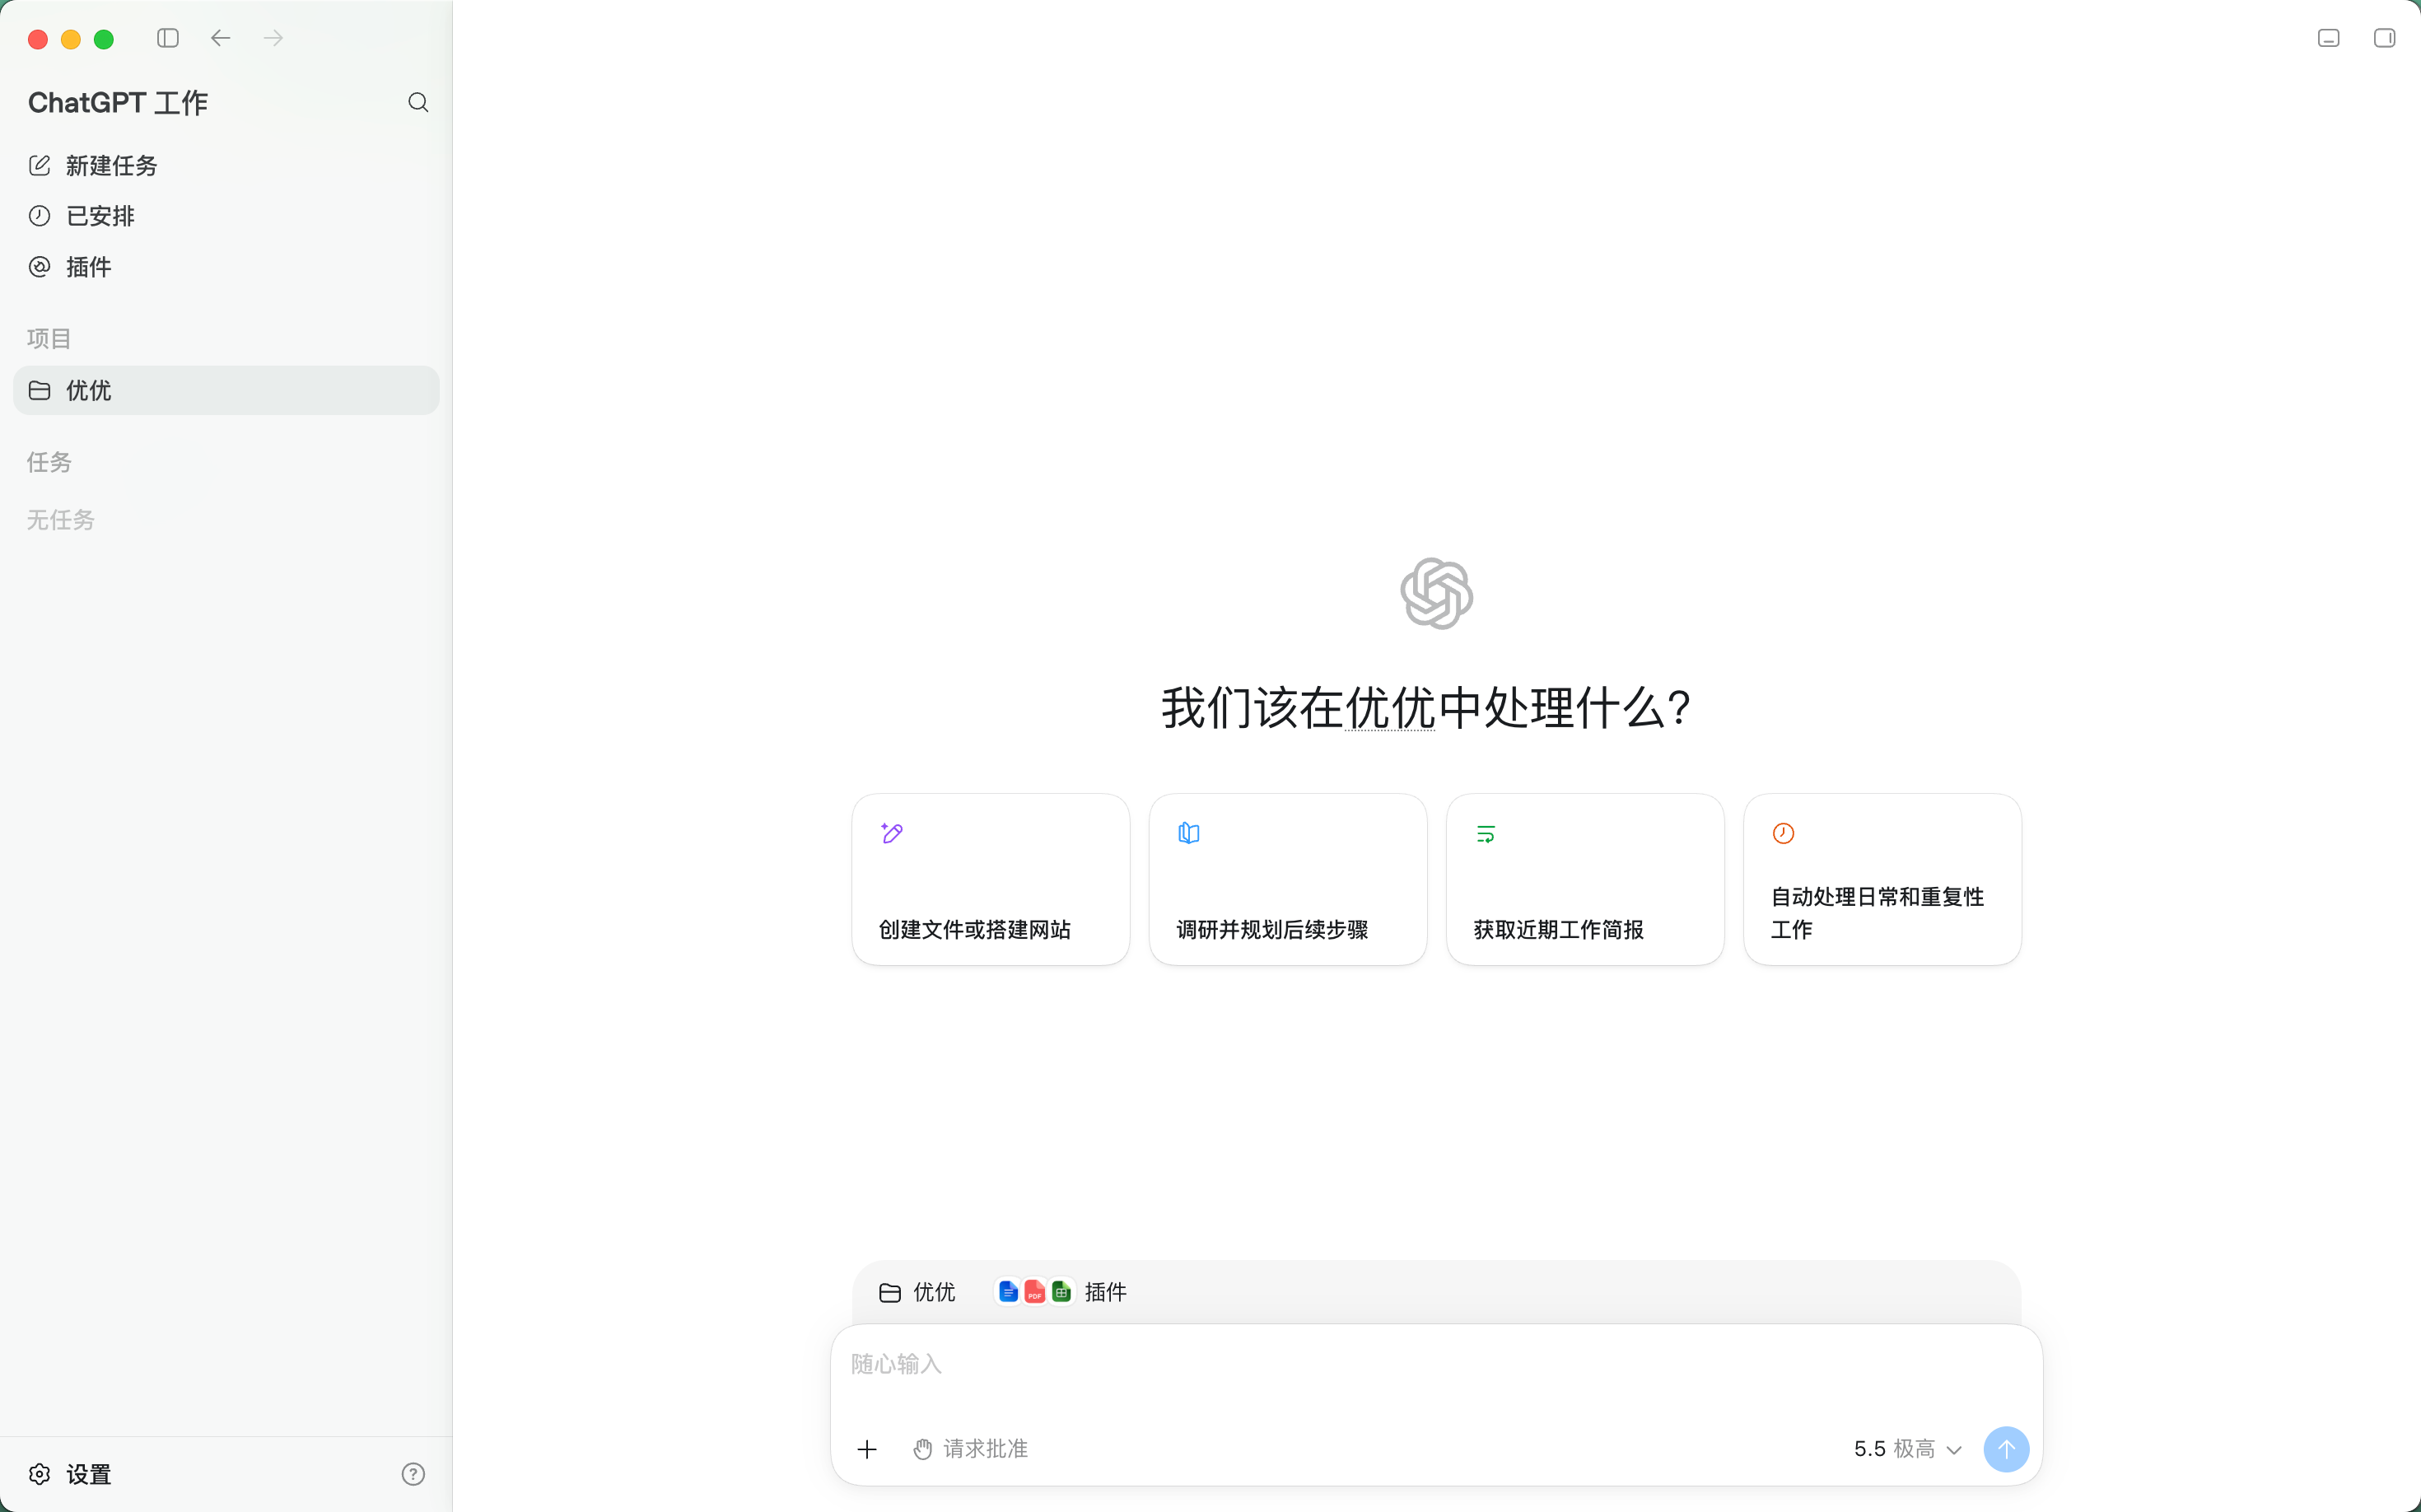Click the 无任务 empty tasks label
This screenshot has height=1512, width=2421.
coord(61,520)
